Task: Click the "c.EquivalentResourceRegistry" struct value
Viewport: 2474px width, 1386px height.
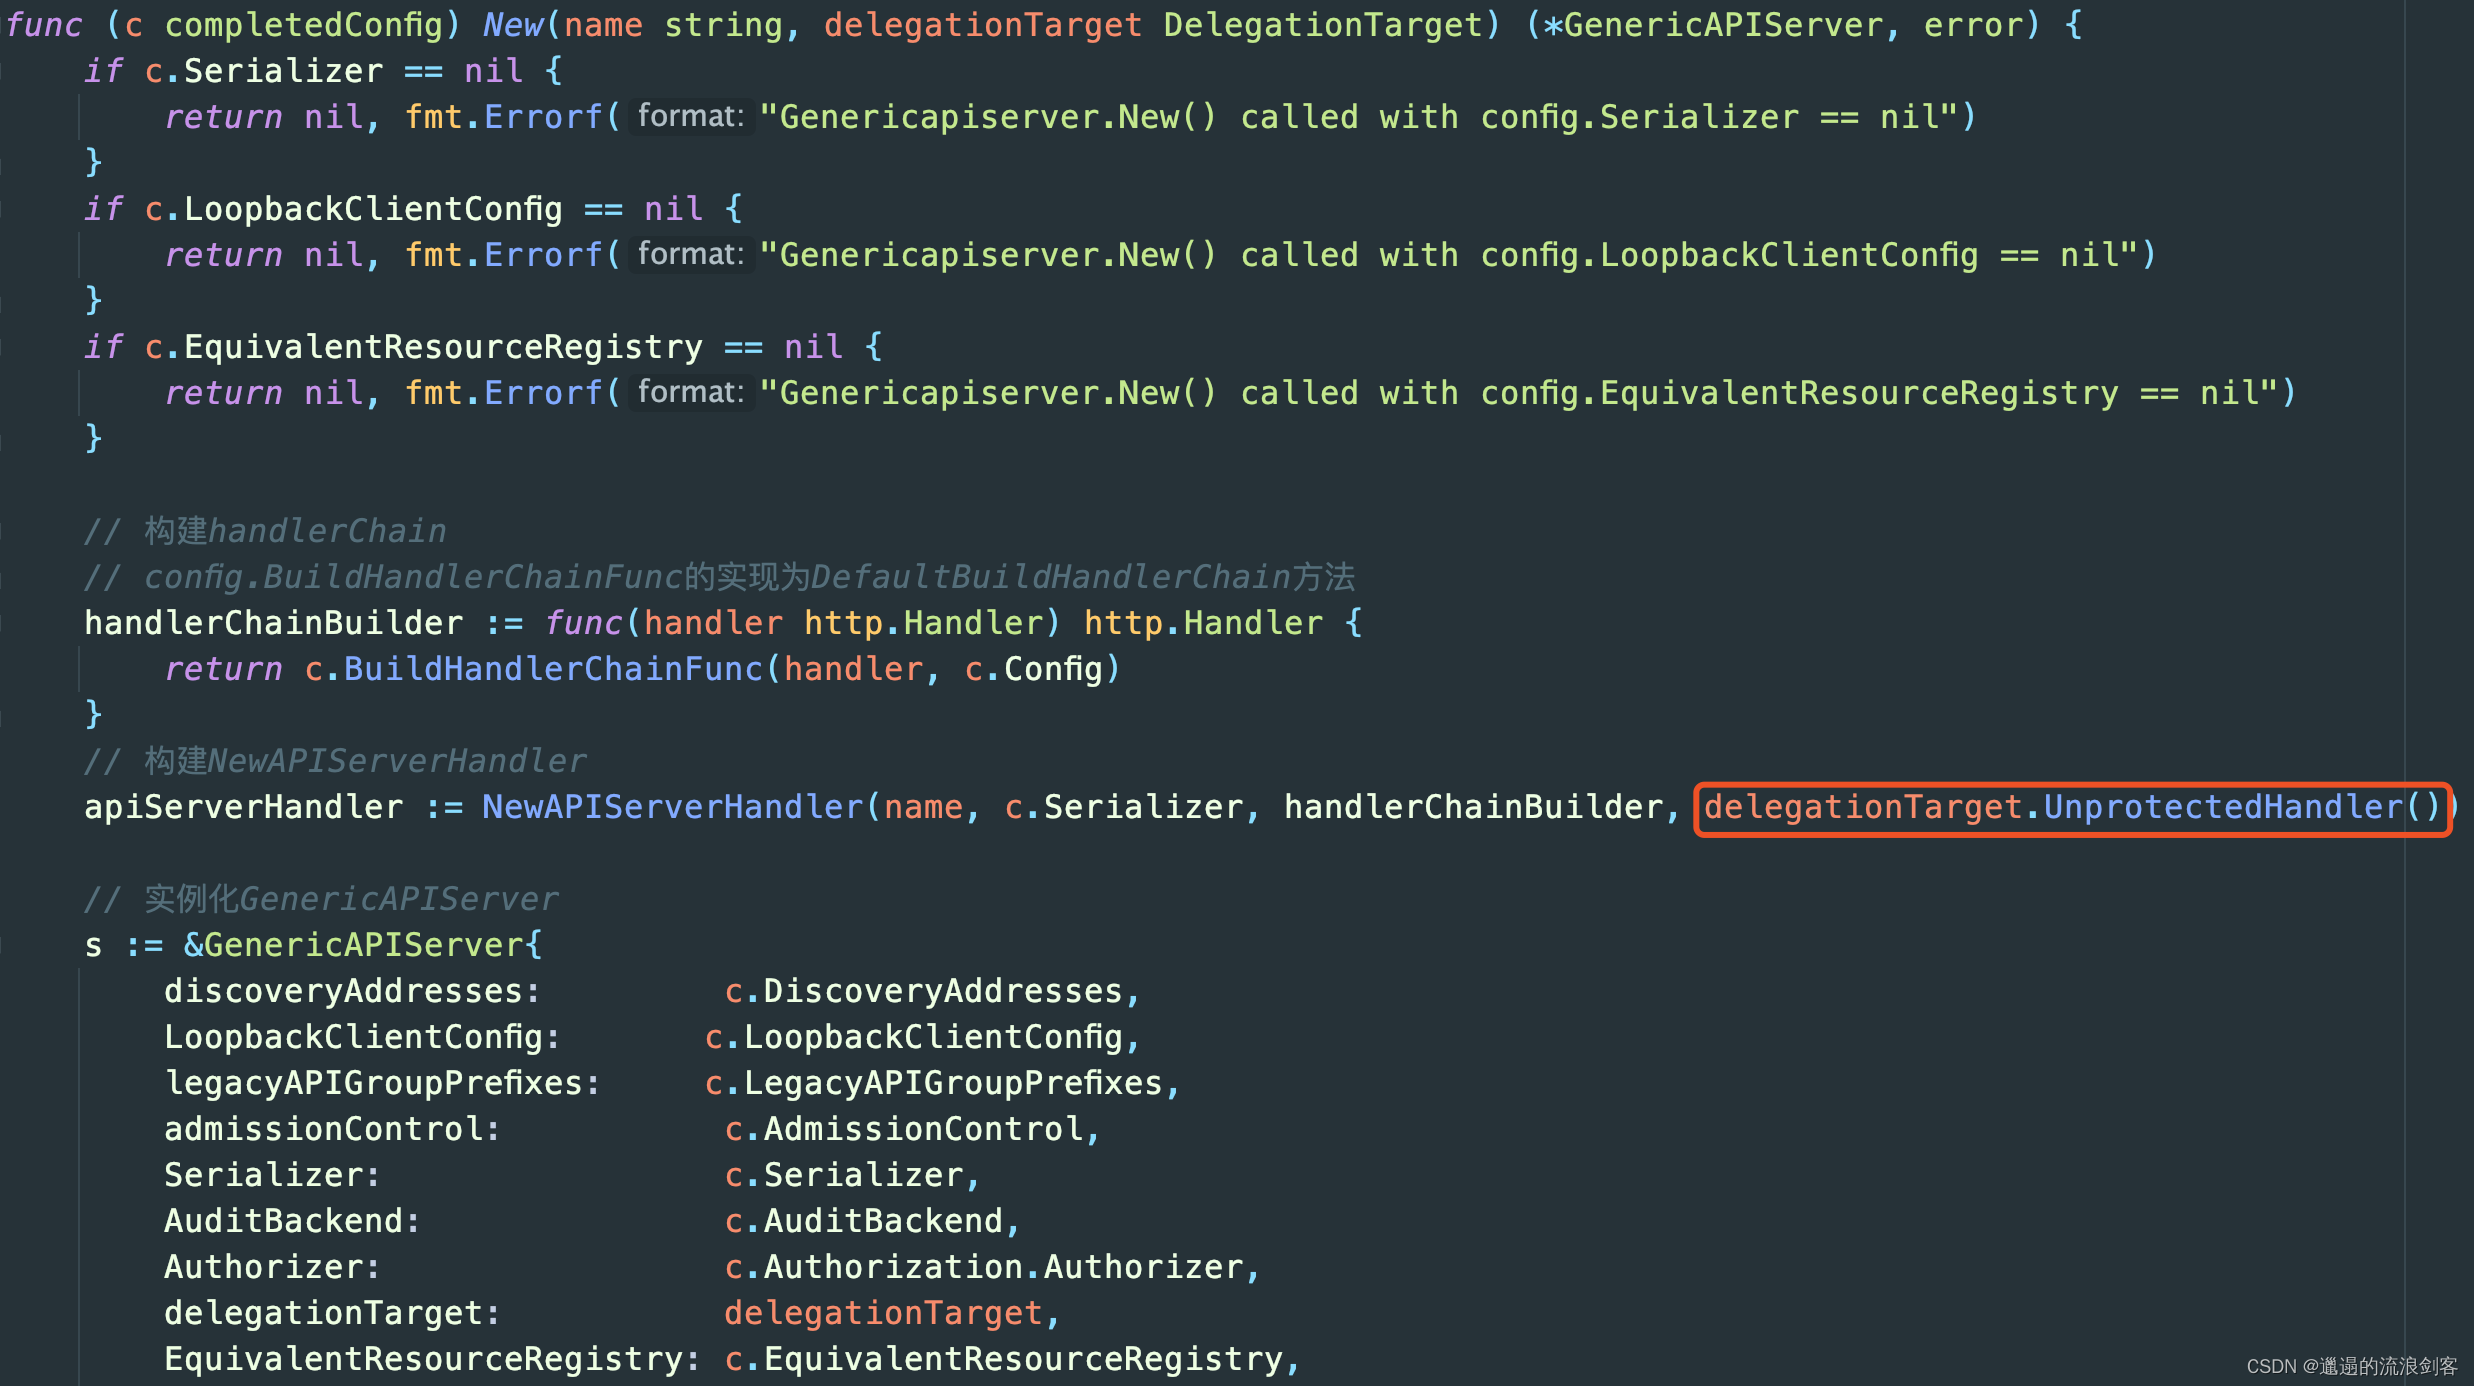Action: pyautogui.click(x=1003, y=1358)
